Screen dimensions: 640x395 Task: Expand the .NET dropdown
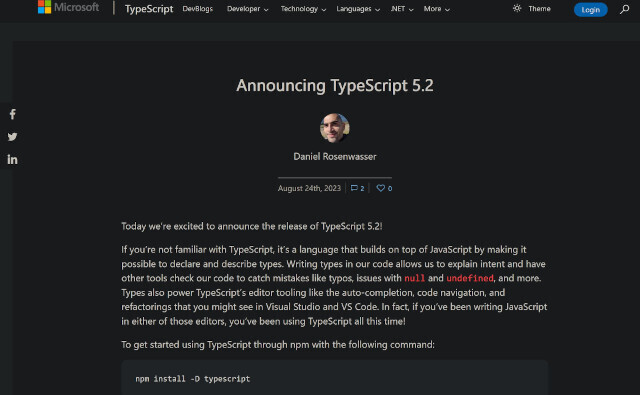click(x=402, y=9)
